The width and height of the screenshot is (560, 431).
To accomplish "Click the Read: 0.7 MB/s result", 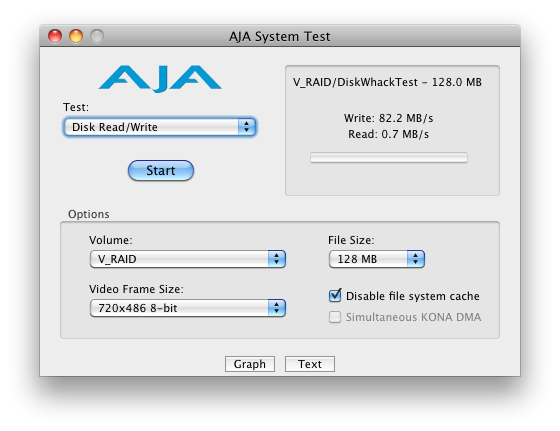I will pyautogui.click(x=389, y=134).
